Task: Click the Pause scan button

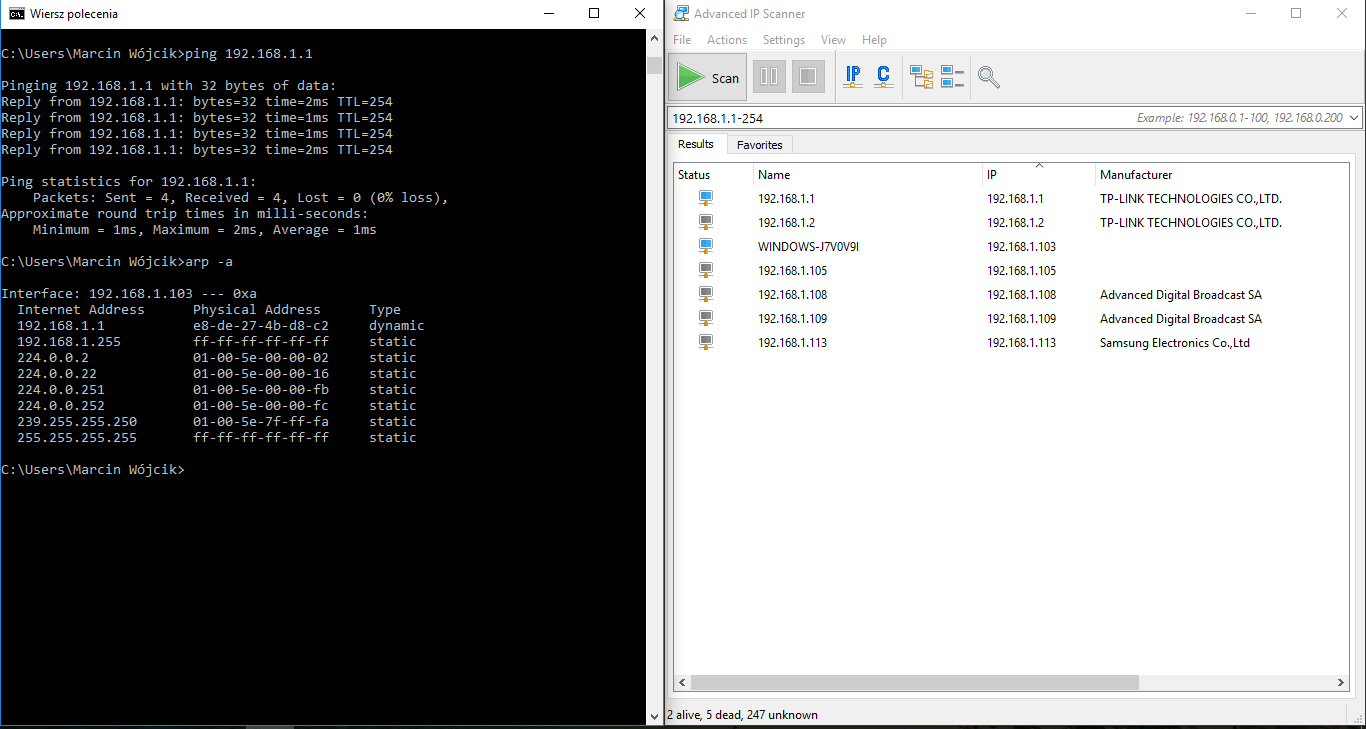Action: tap(769, 77)
